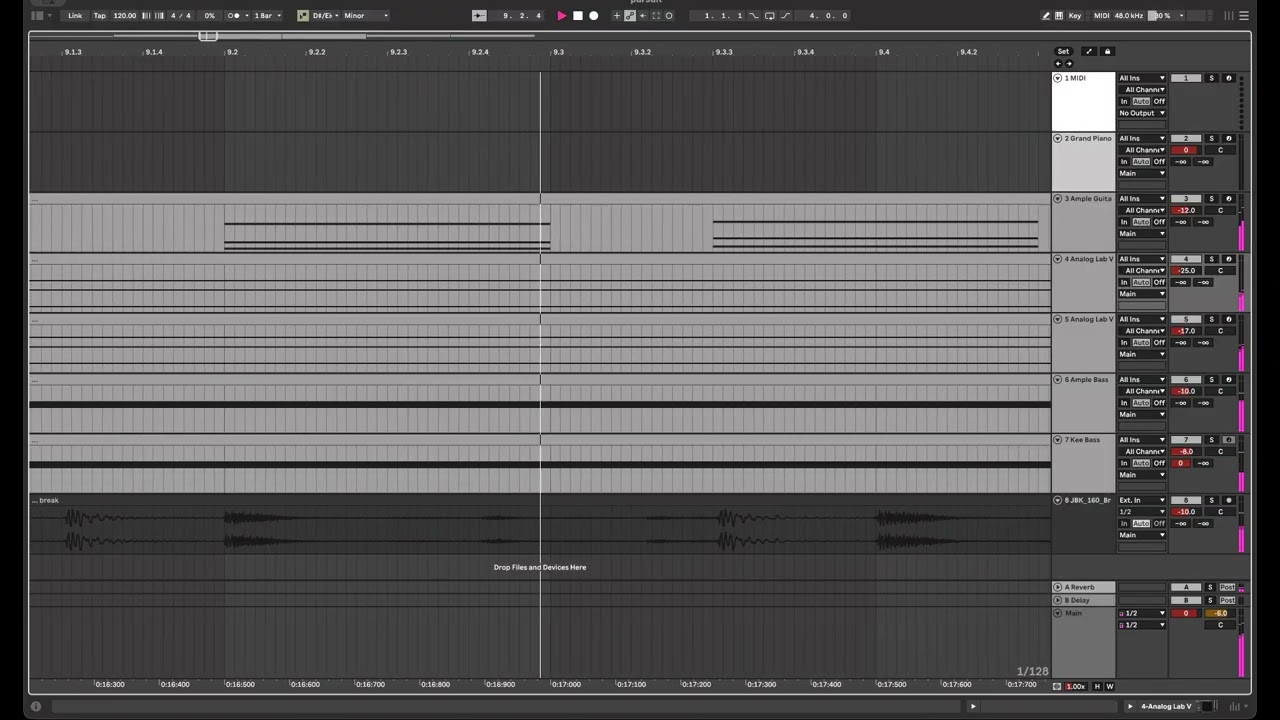1280x720 pixels.
Task: Click the optimize arrangement height arrows icon
Action: [x=1089, y=52]
